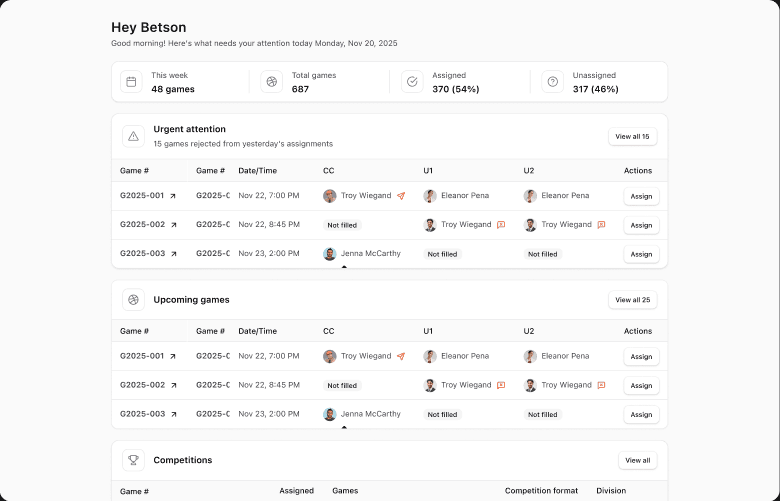Click 48 games stat value

pos(173,90)
